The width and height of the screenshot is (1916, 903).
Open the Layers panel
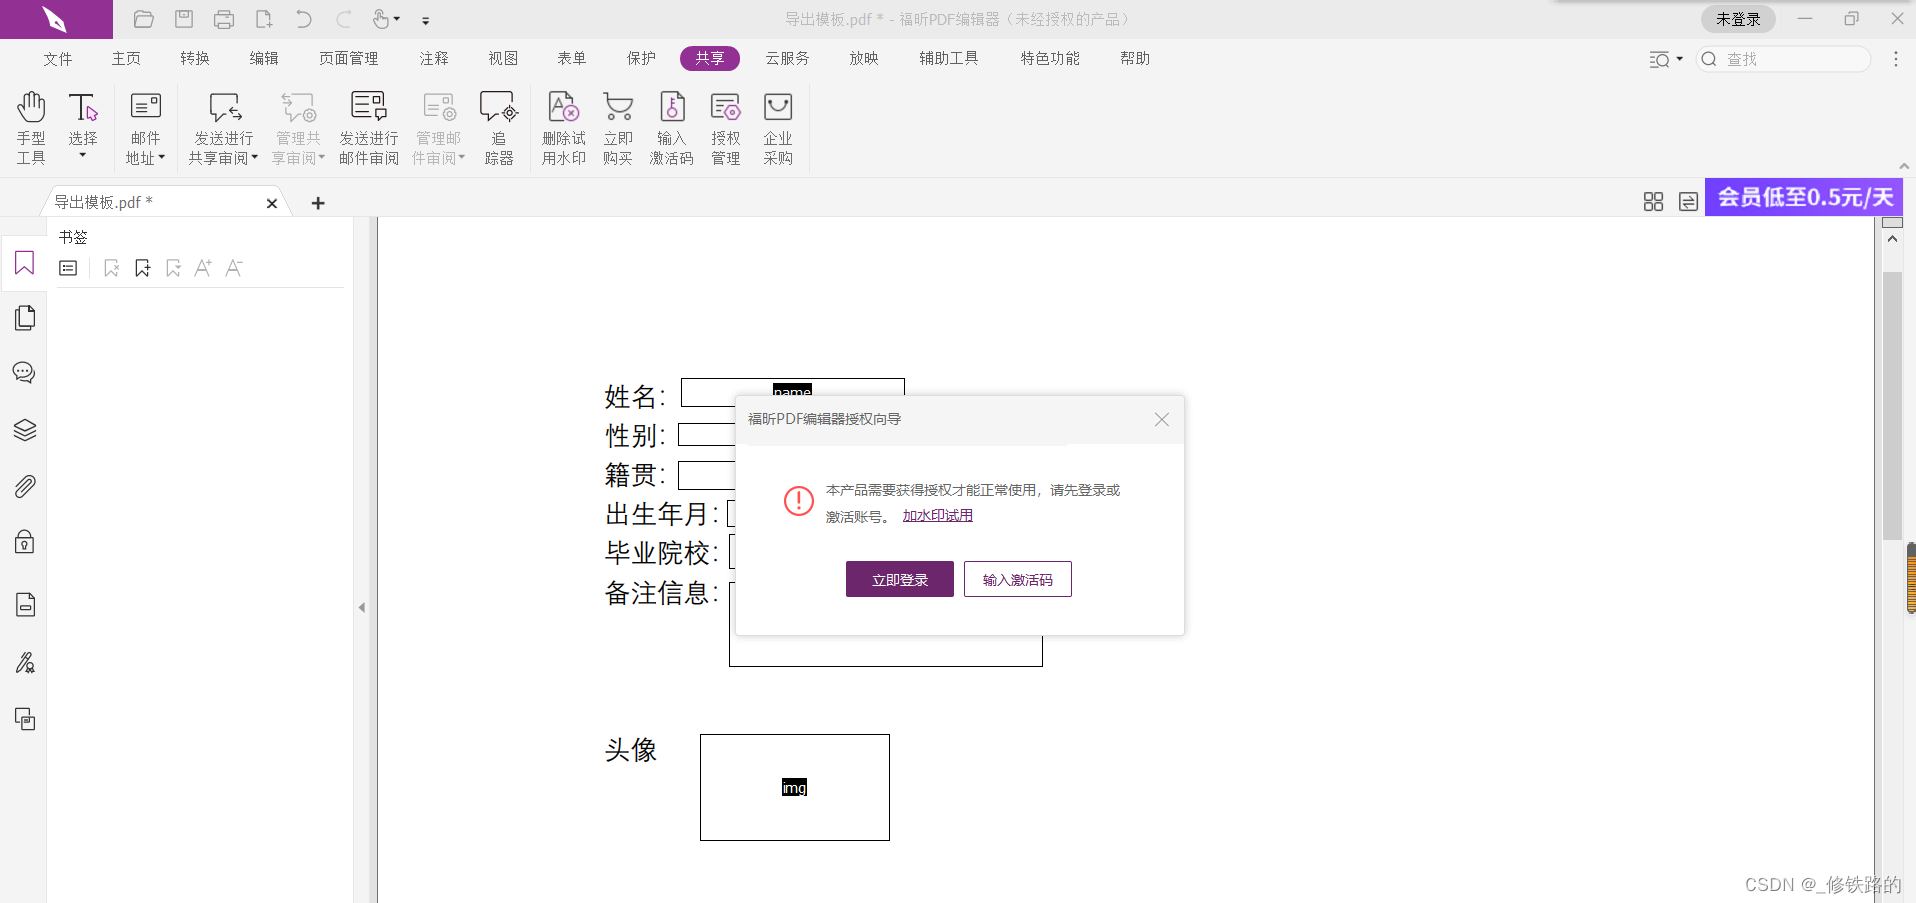pos(24,430)
